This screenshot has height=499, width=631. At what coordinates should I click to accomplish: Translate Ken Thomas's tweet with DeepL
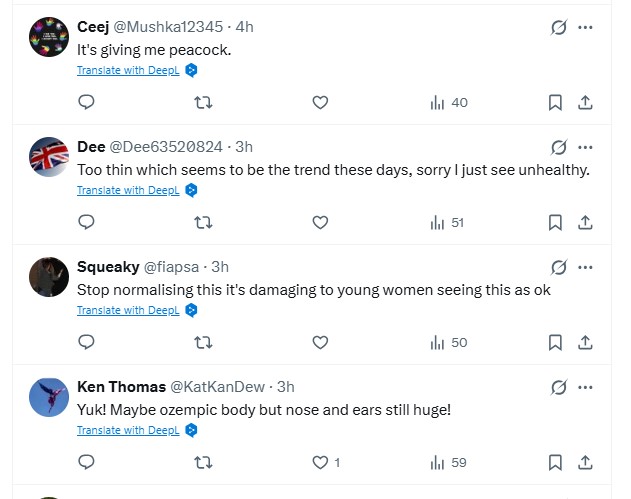(128, 430)
